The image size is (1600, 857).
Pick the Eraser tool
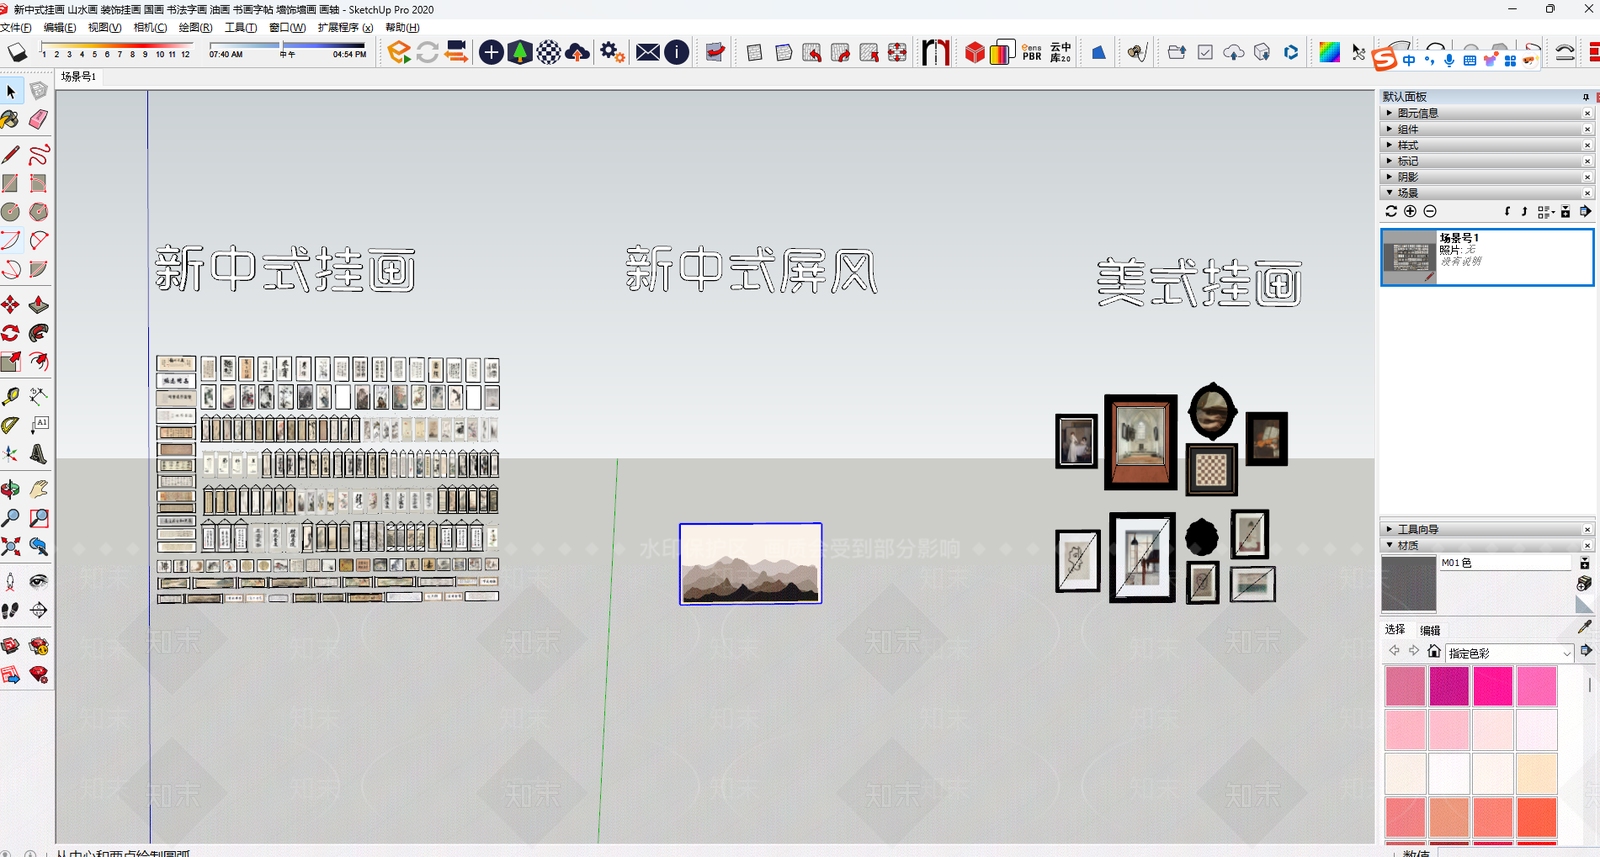click(38, 120)
